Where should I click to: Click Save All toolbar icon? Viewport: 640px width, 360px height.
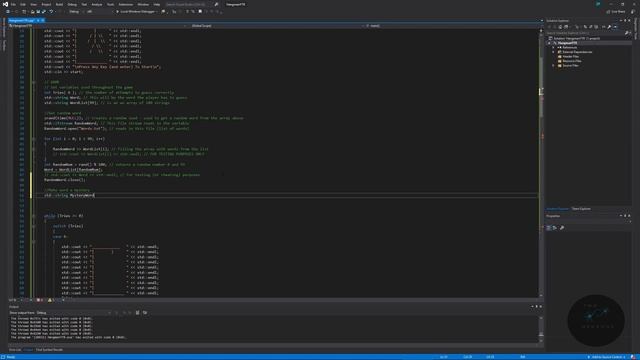44,12
